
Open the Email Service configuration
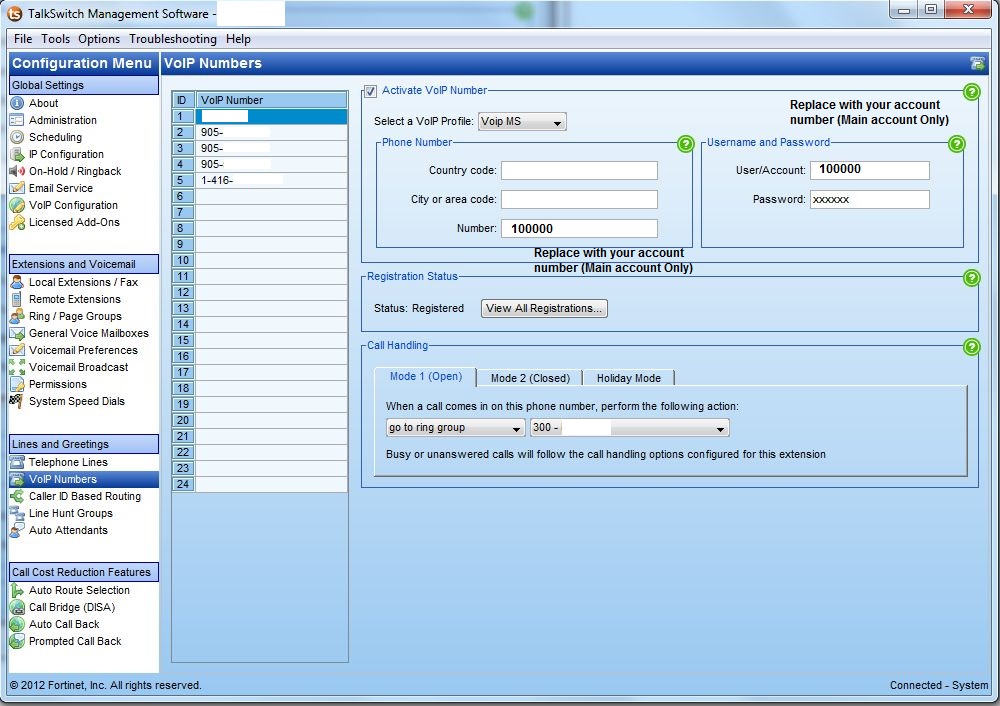[x=55, y=188]
